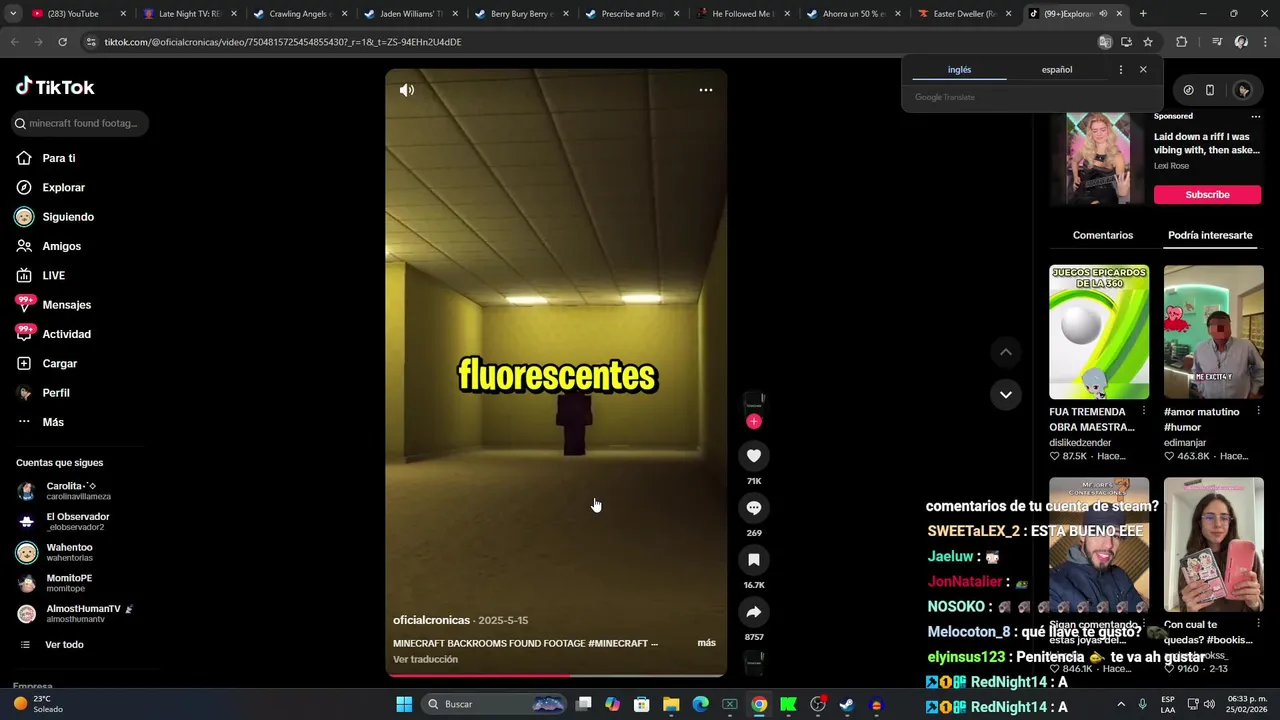Image resolution: width=1280 pixels, height=720 pixels.
Task: Switch to the Podría interesarte tab
Action: click(1210, 235)
